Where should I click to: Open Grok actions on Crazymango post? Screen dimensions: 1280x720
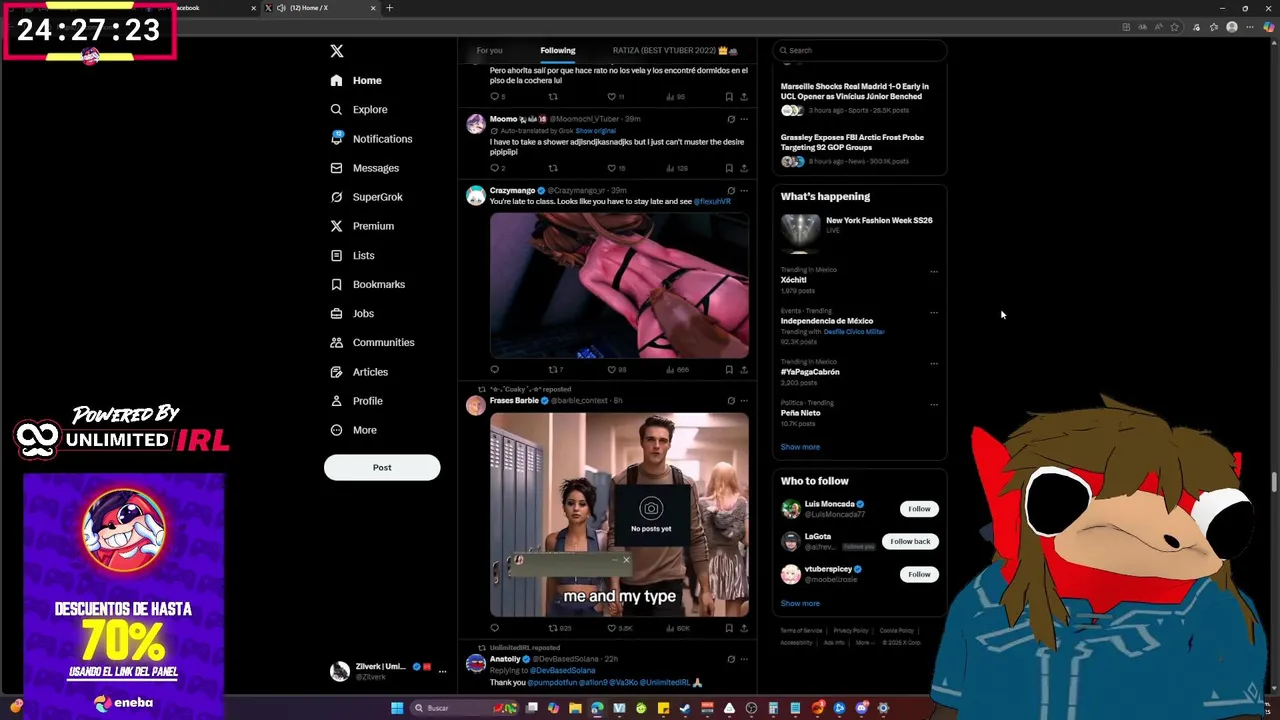(731, 190)
